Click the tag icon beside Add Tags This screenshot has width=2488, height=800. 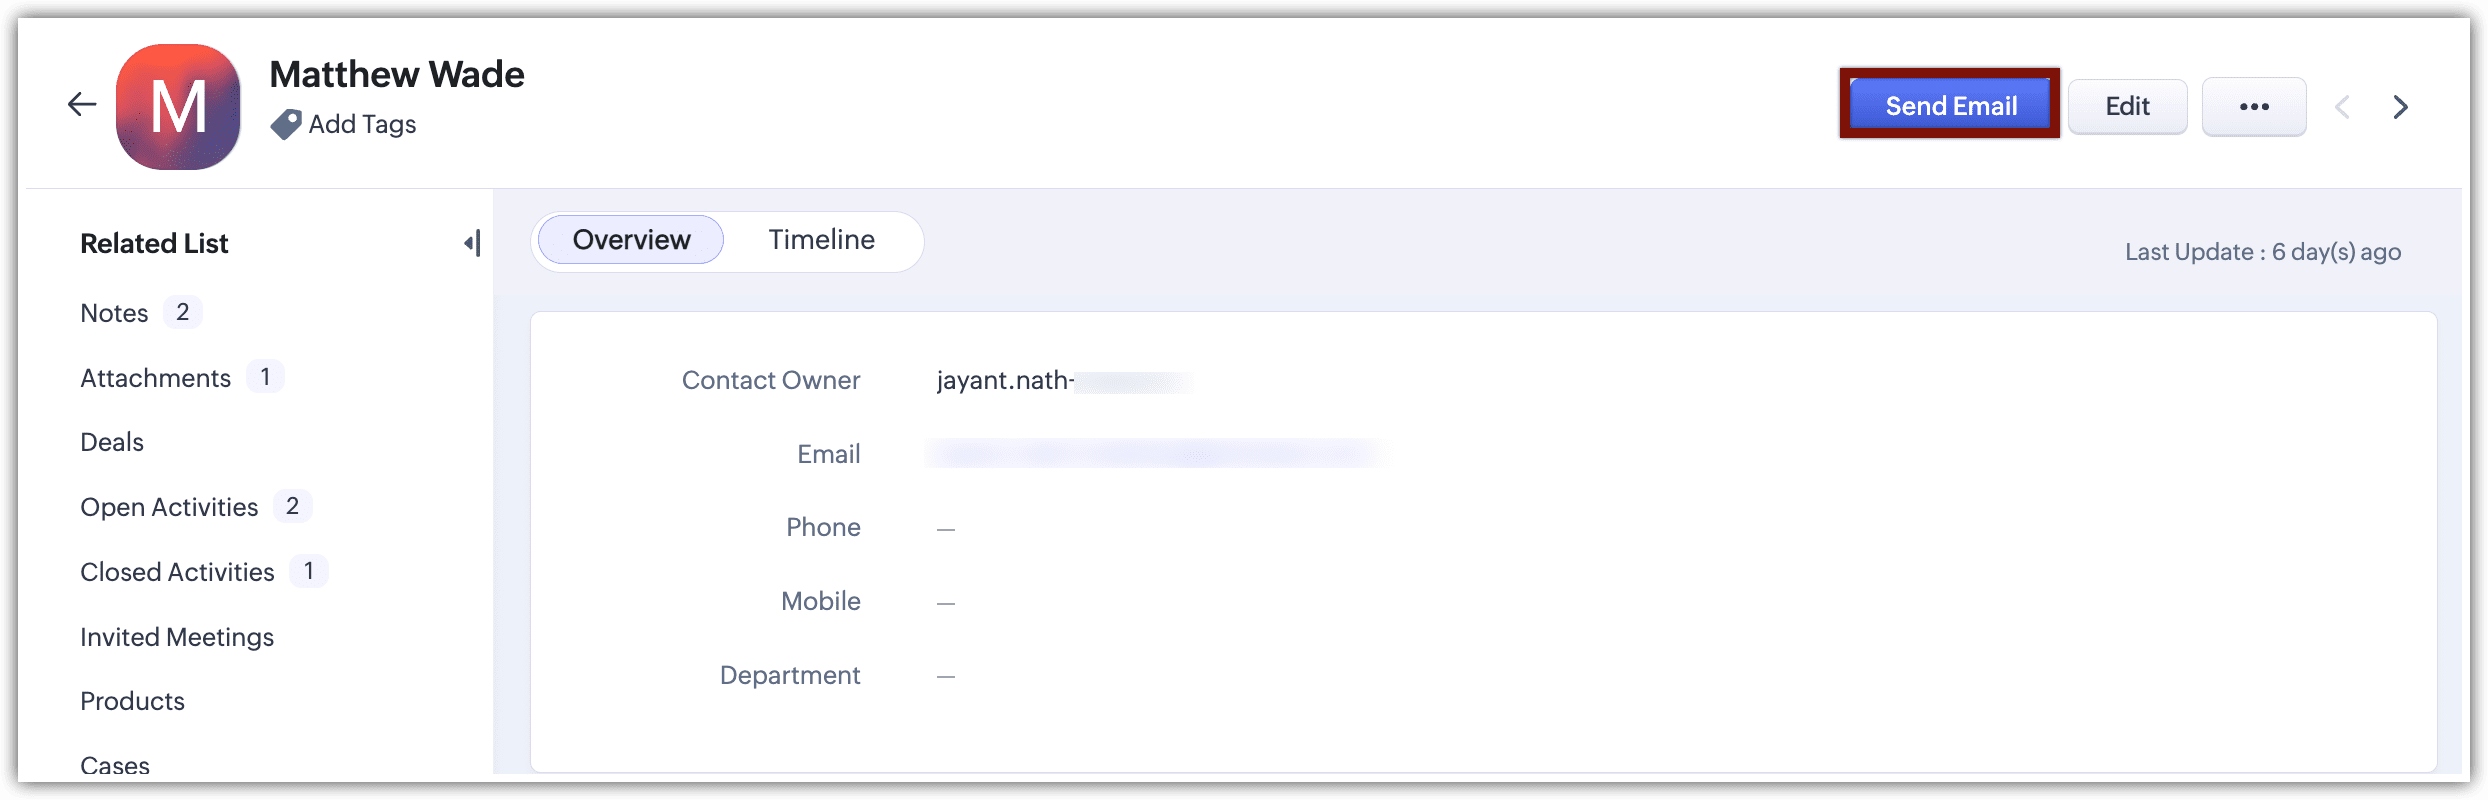tap(287, 124)
